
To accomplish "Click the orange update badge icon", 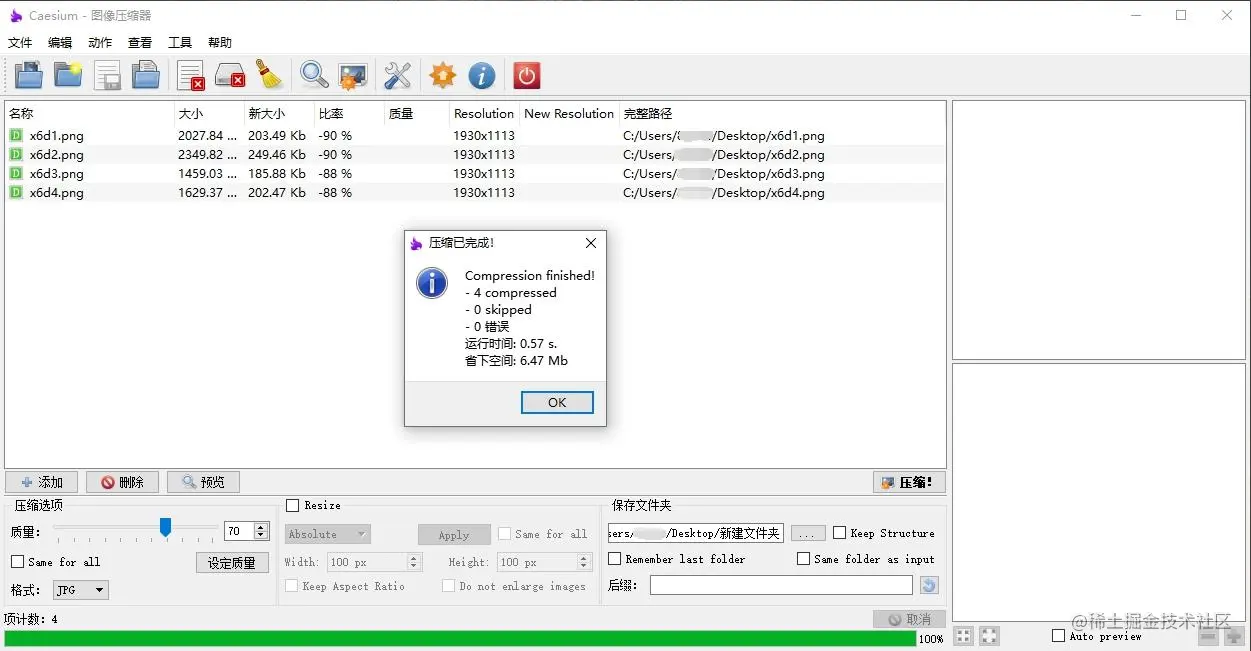I will click(442, 75).
